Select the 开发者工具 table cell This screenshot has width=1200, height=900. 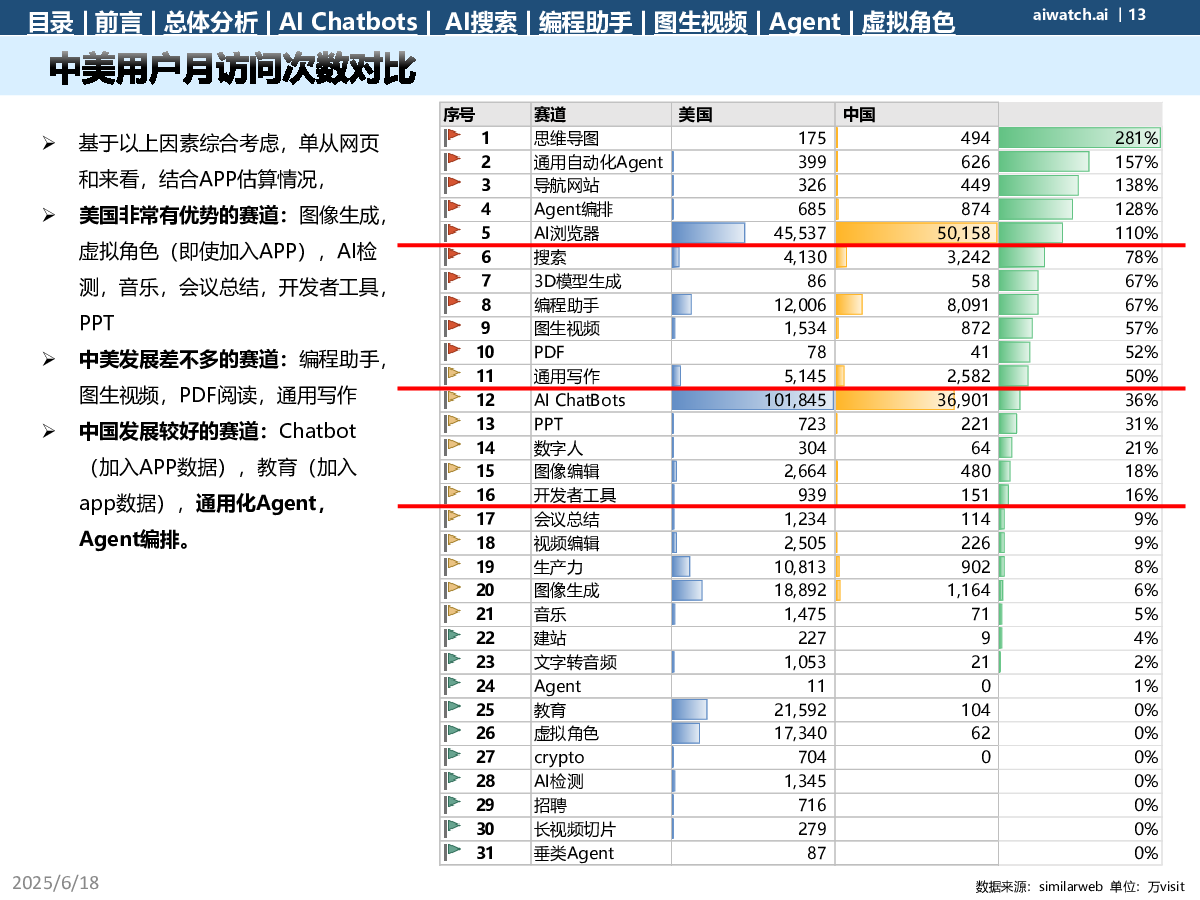[x=600, y=495]
